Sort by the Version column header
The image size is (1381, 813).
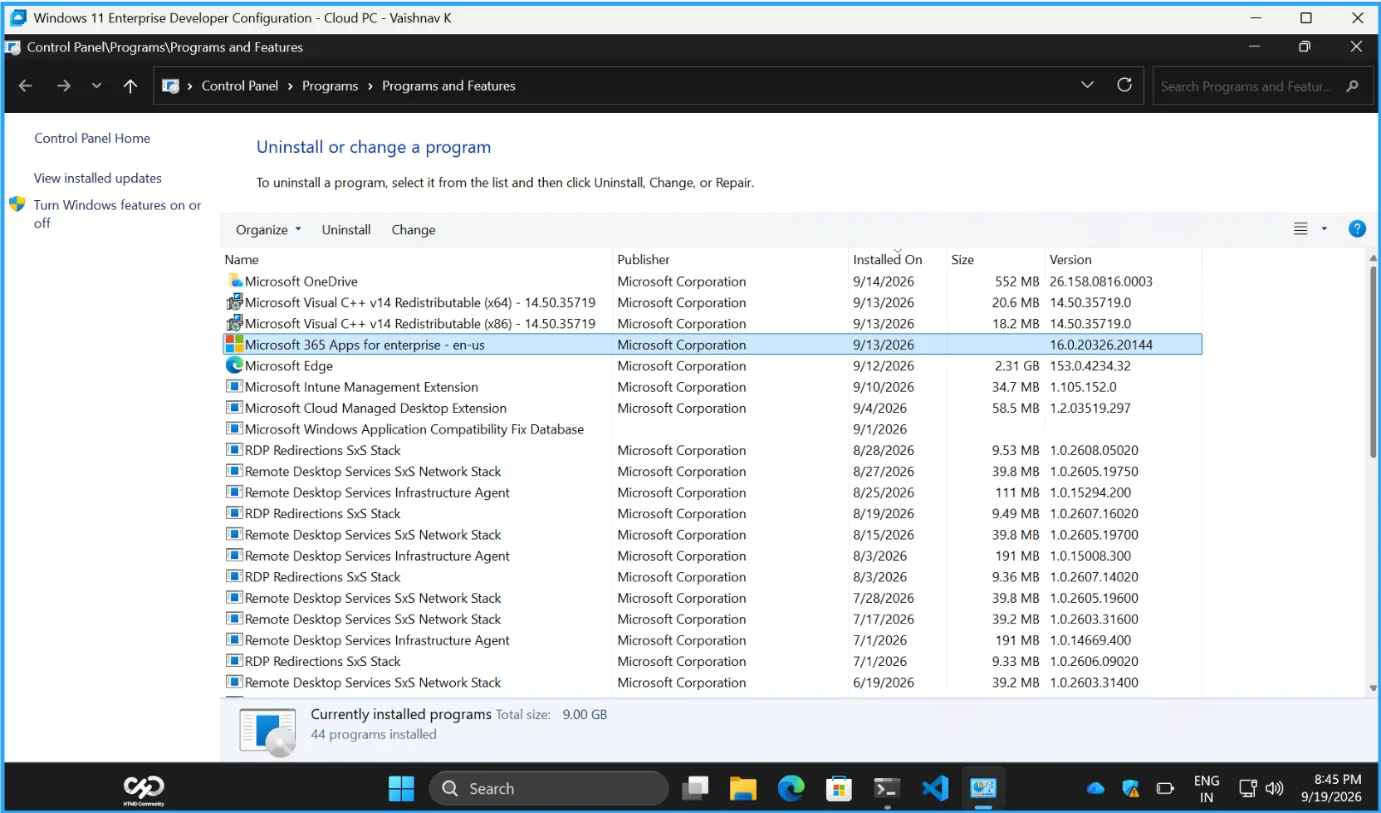(x=1070, y=259)
